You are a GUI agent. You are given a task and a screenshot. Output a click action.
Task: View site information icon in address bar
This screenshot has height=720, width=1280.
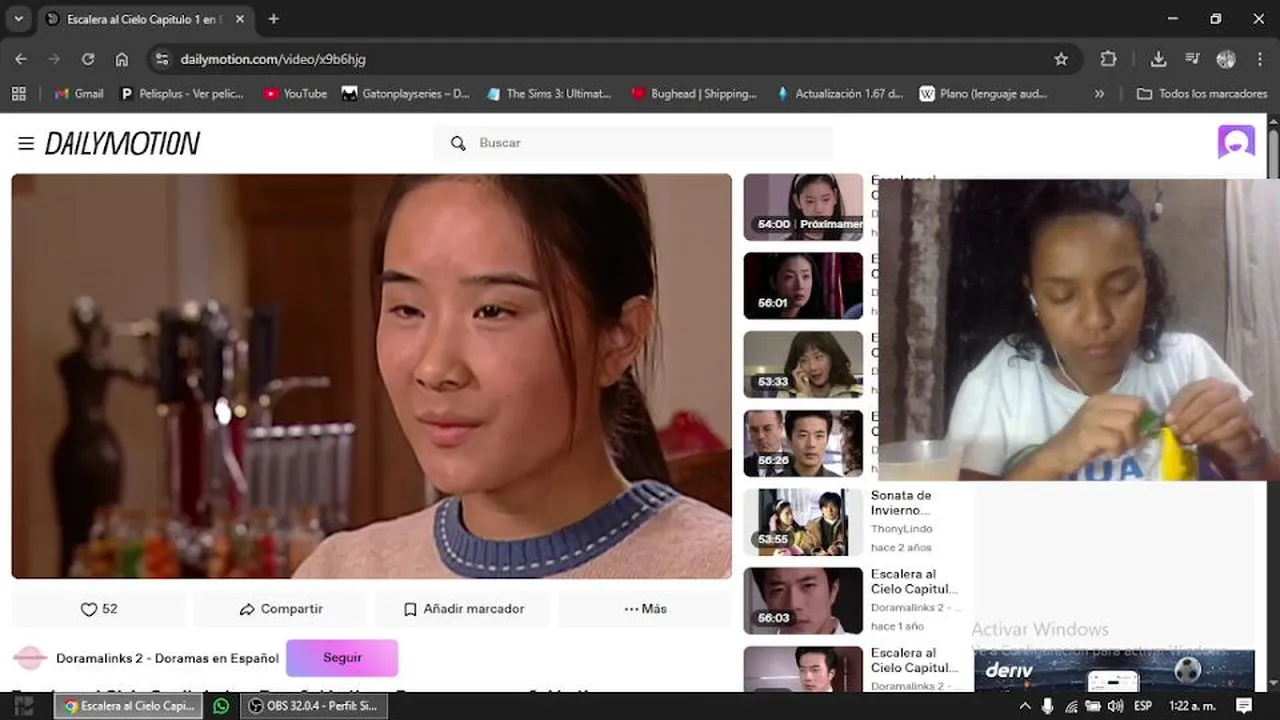click(163, 59)
